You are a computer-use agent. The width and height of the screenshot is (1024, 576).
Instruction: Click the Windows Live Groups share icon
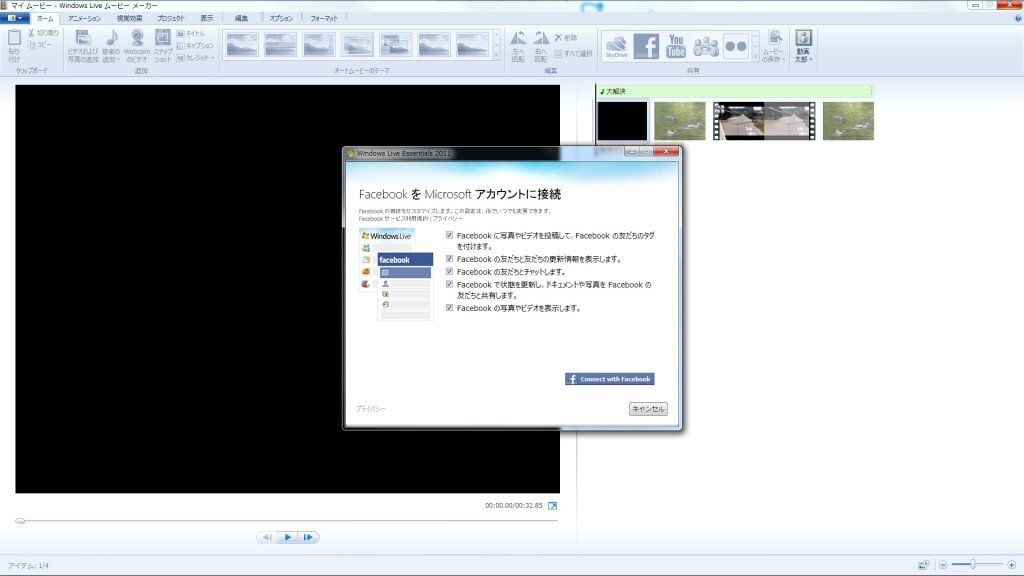point(705,46)
